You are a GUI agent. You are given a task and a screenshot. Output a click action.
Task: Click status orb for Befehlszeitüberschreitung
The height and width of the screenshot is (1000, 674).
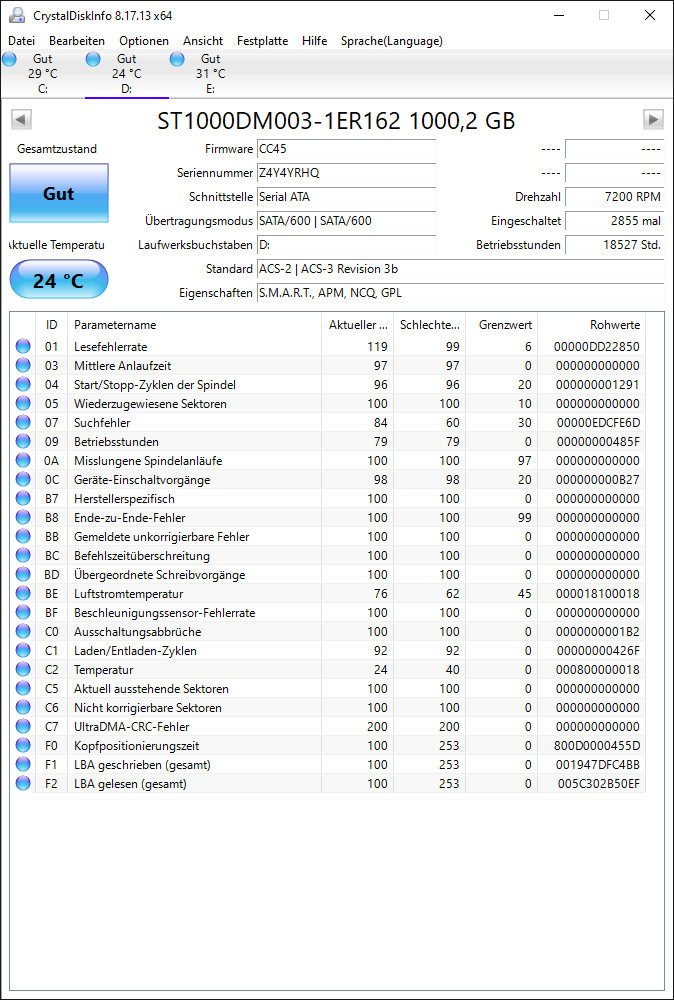23,555
